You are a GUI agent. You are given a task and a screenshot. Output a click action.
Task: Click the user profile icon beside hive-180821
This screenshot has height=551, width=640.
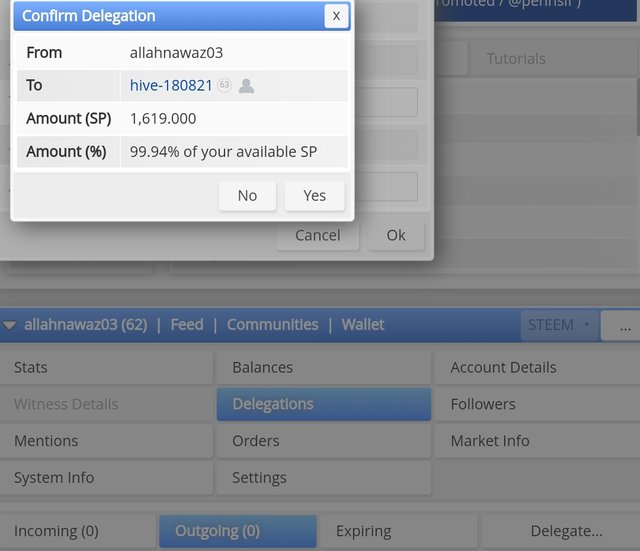point(246,86)
